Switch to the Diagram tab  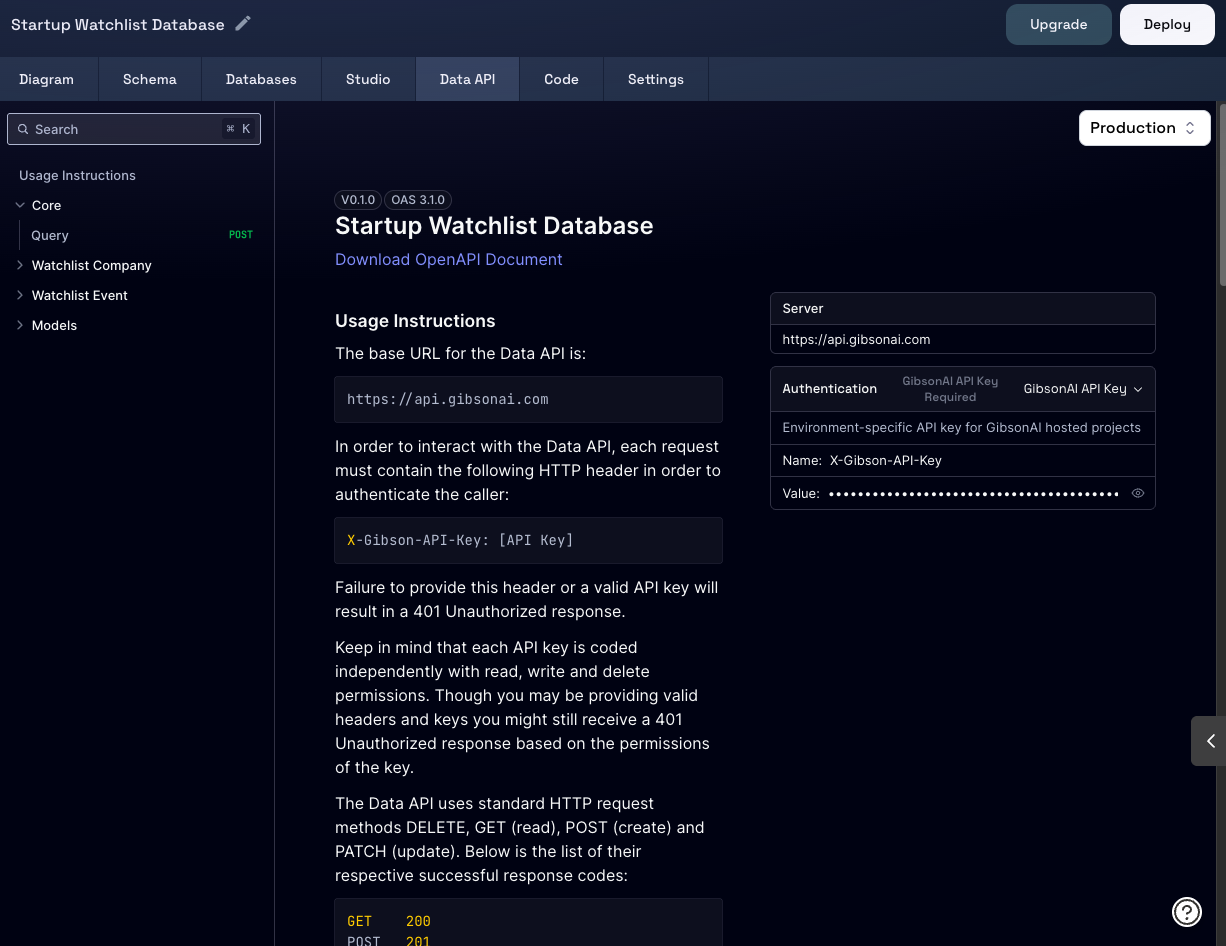(x=47, y=79)
